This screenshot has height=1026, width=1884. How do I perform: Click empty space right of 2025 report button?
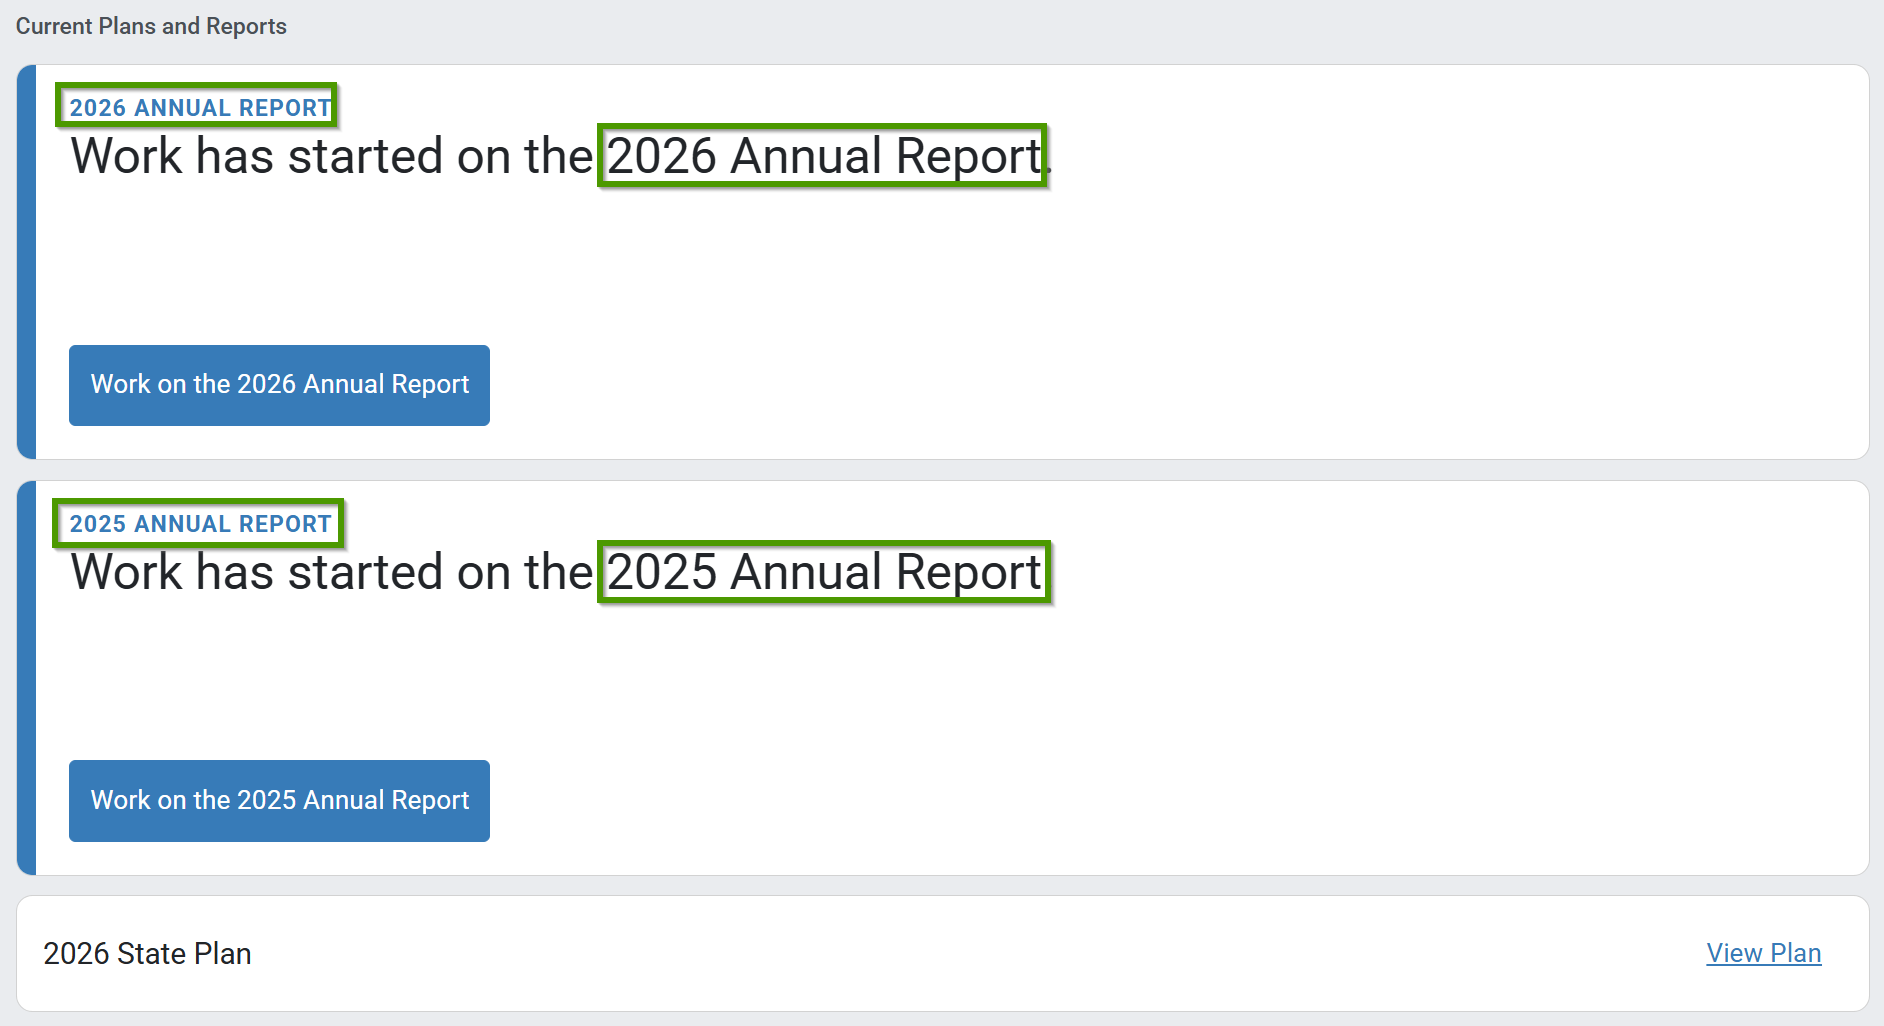click(1100, 801)
